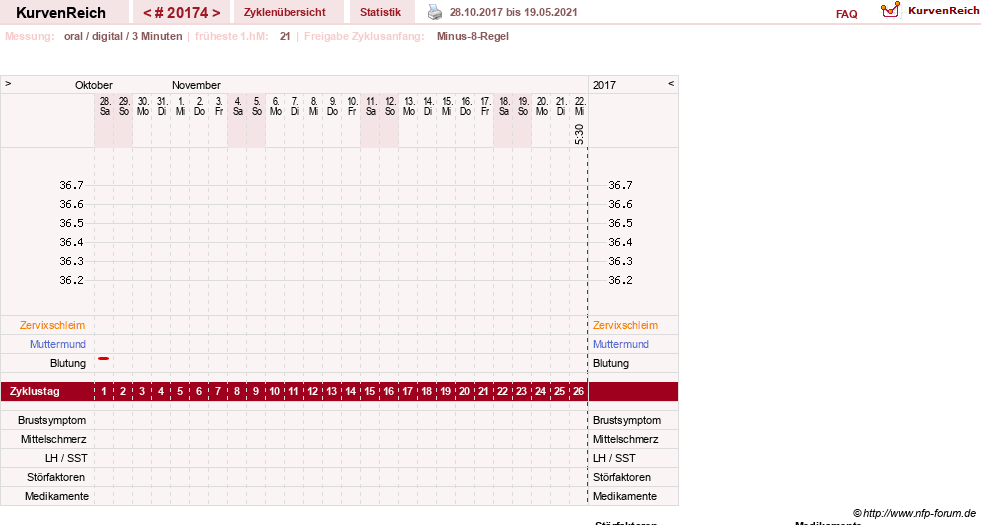This screenshot has width=981, height=525.
Task: Click the 'oral / digital / 3 Minuten' value
Action: pyautogui.click(x=123, y=36)
